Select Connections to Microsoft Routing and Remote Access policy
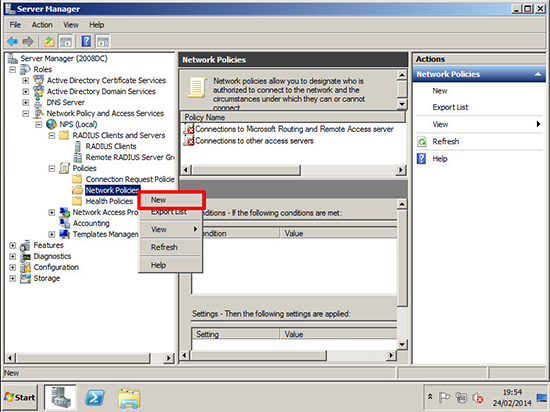550x412 pixels. click(294, 129)
